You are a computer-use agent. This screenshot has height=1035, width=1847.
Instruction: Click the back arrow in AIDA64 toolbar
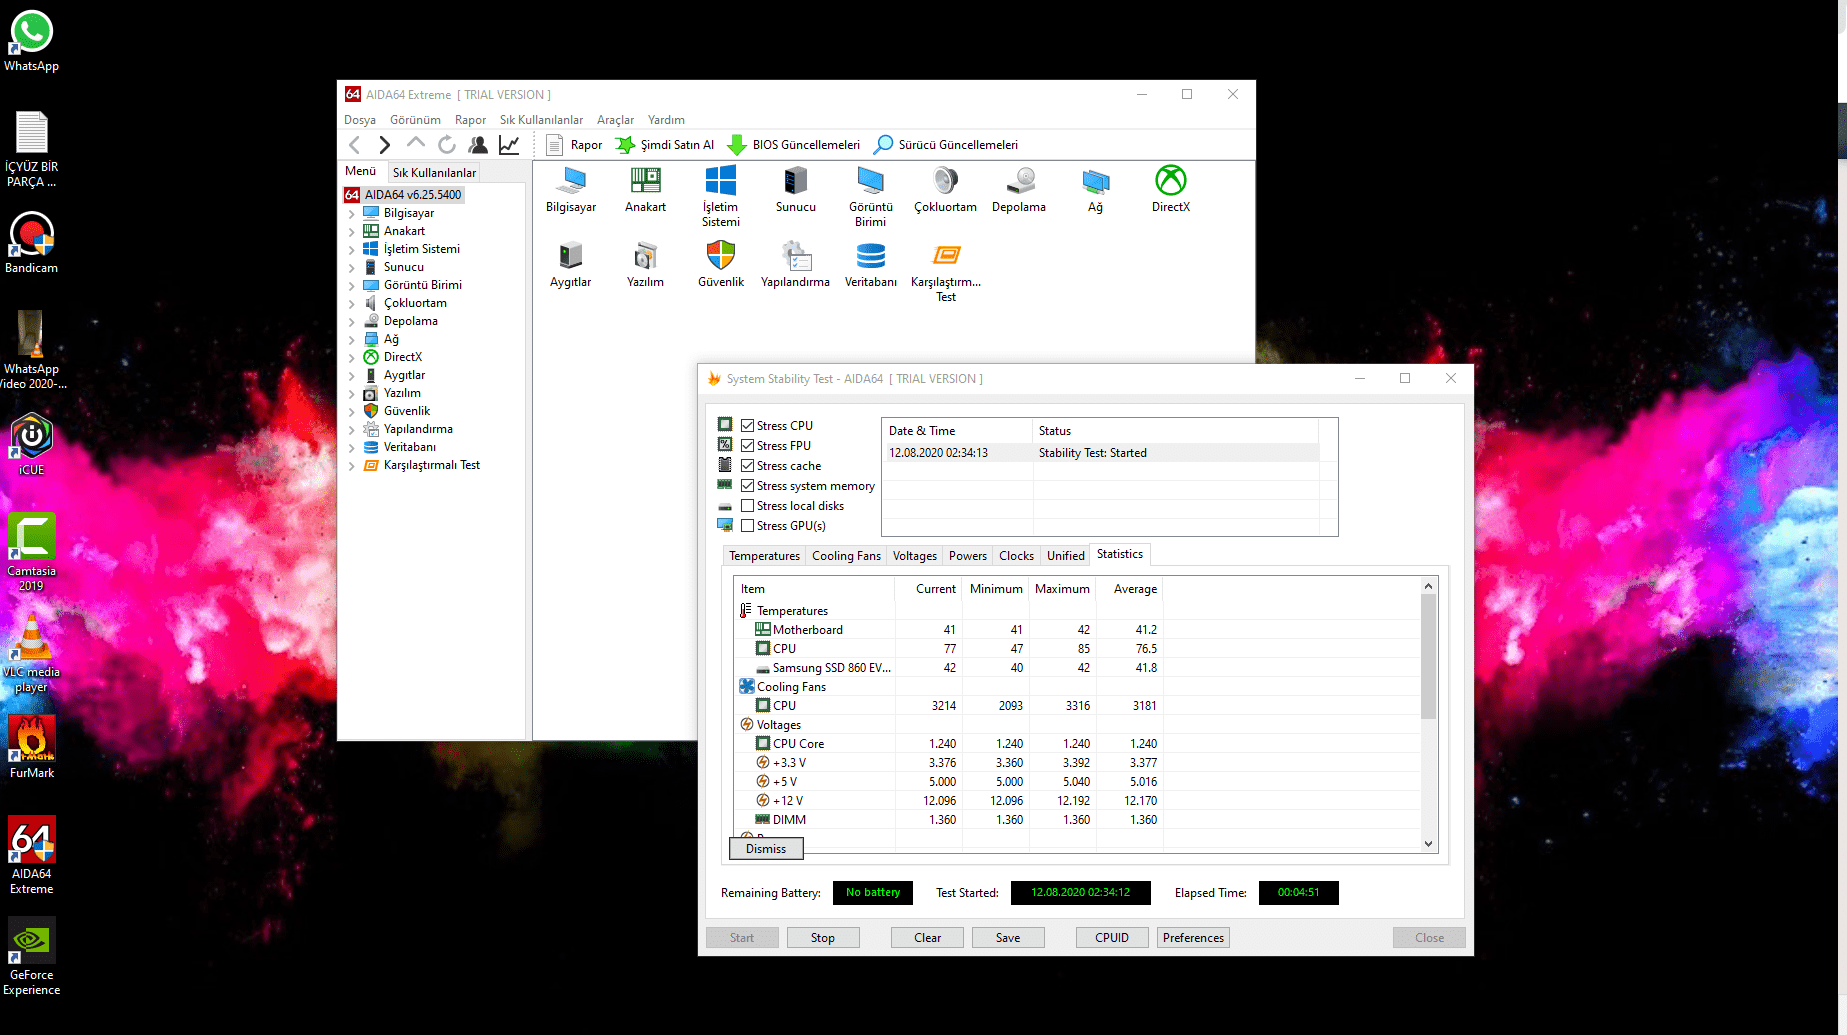[354, 145]
